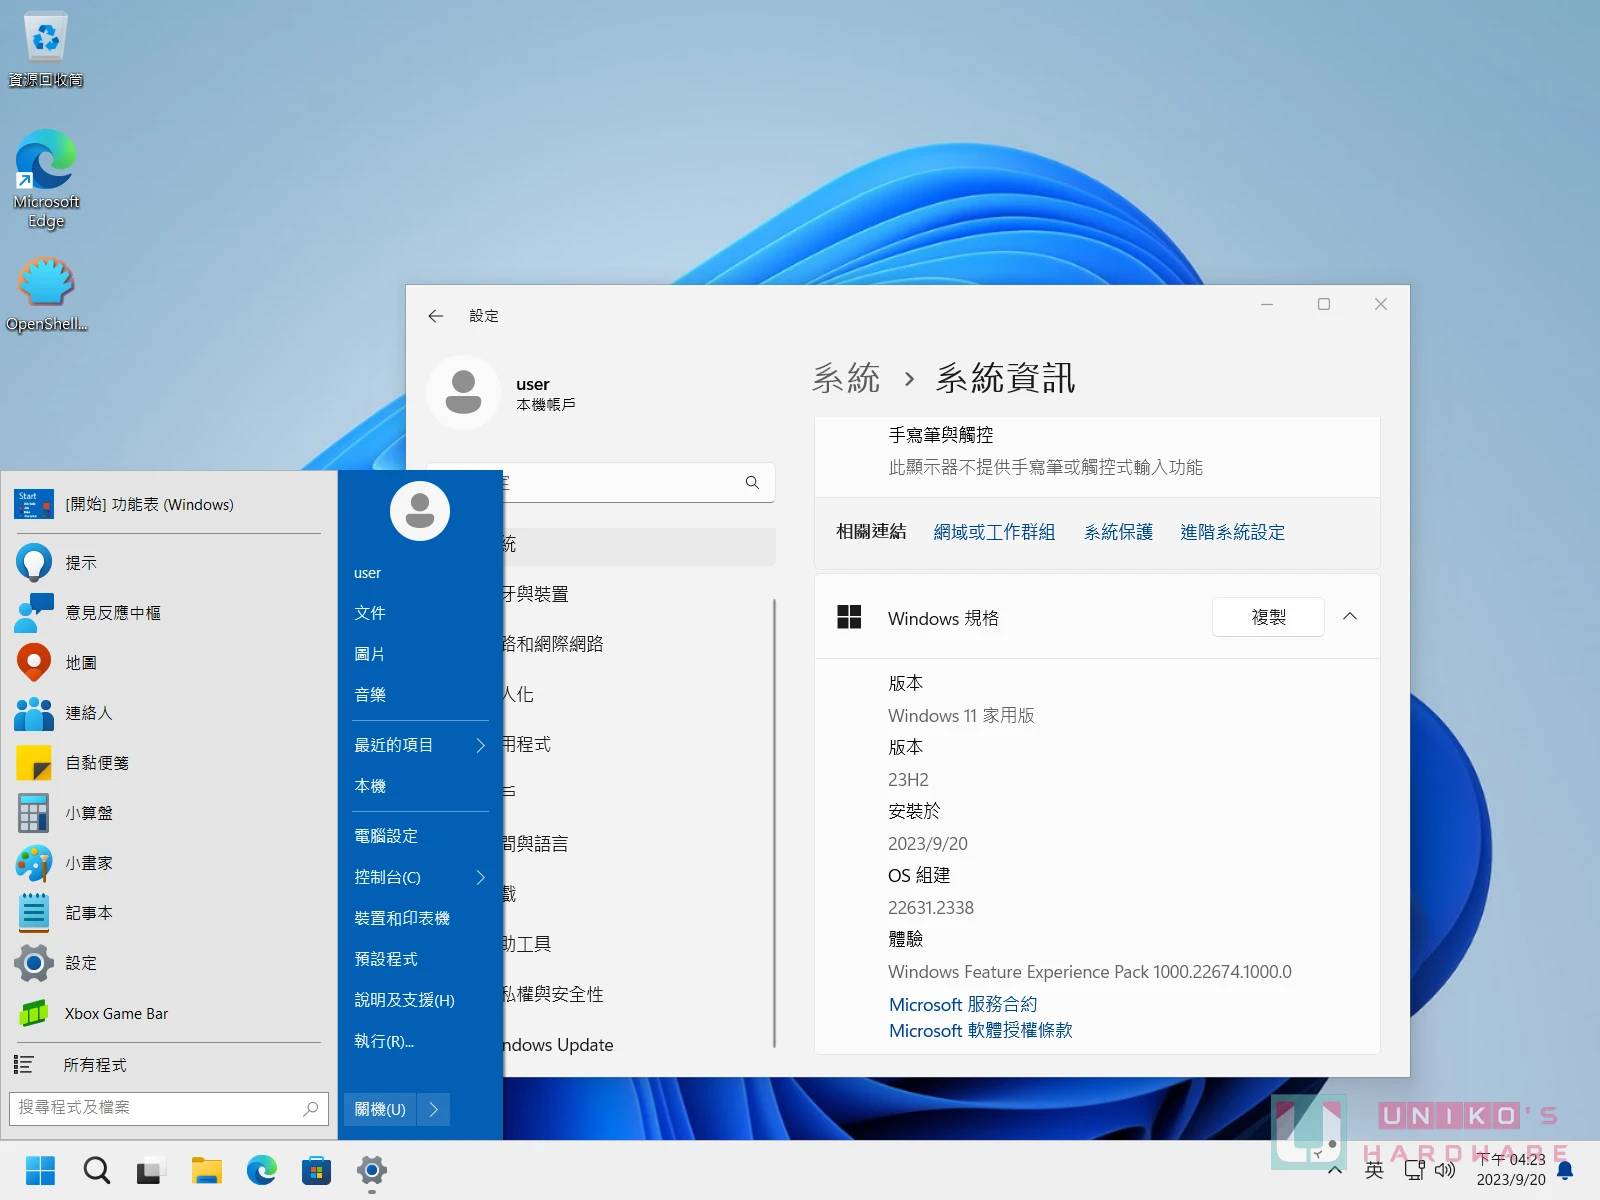This screenshot has height=1200, width=1600.
Task: Click the 複製 copy button
Action: click(x=1268, y=617)
